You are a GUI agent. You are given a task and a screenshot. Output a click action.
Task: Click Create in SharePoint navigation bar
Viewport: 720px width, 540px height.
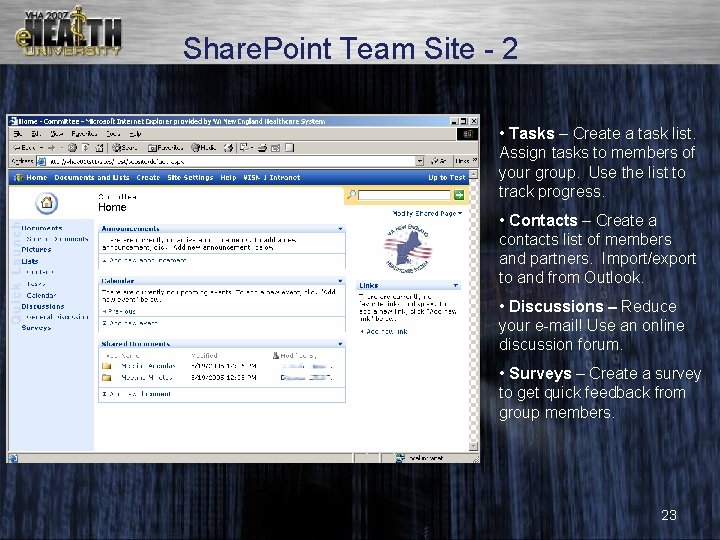[x=148, y=178]
